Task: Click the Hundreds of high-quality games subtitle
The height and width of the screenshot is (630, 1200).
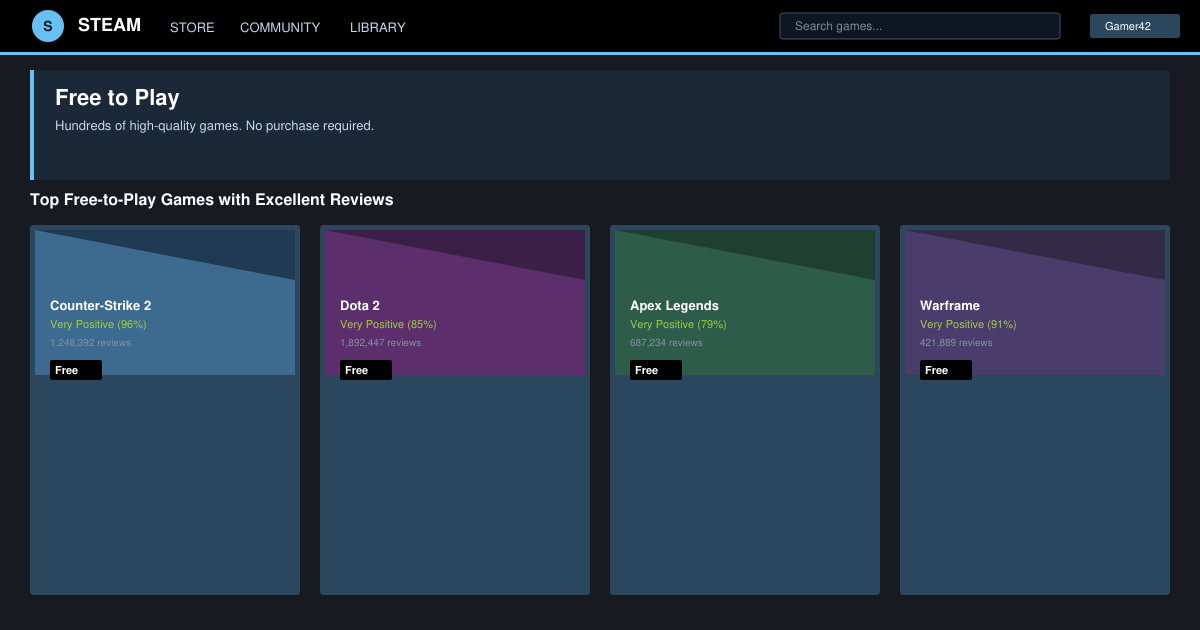Action: pyautogui.click(x=214, y=126)
